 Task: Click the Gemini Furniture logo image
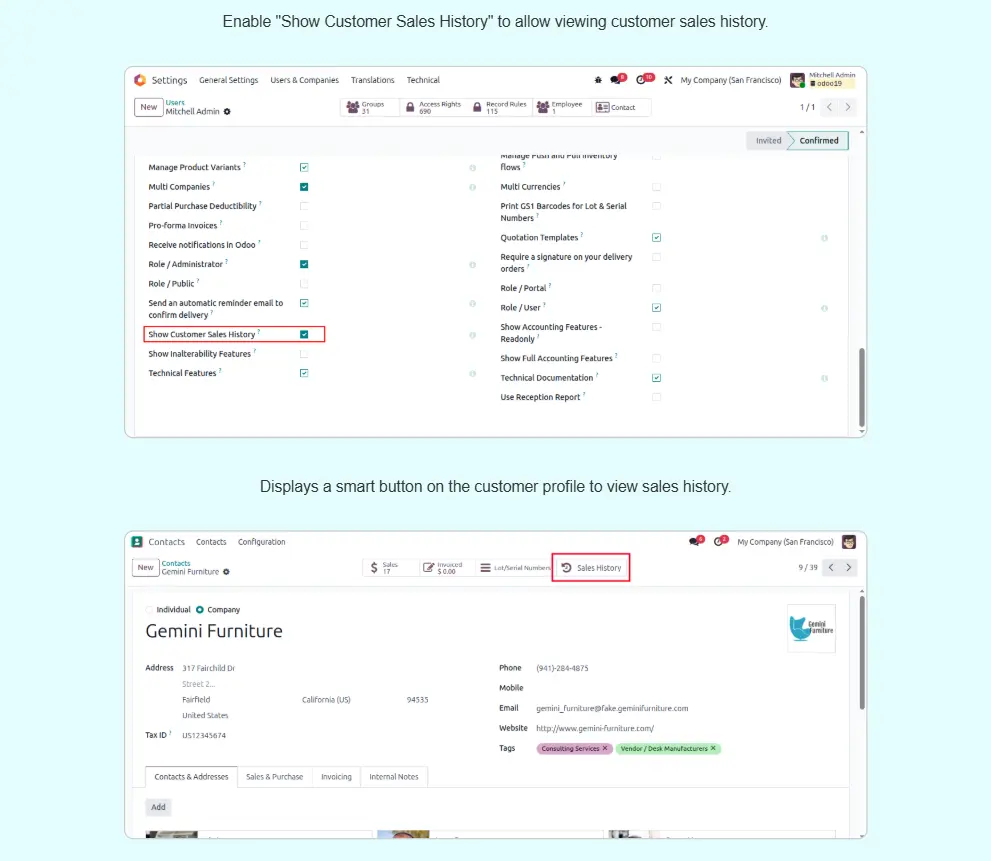[811, 628]
